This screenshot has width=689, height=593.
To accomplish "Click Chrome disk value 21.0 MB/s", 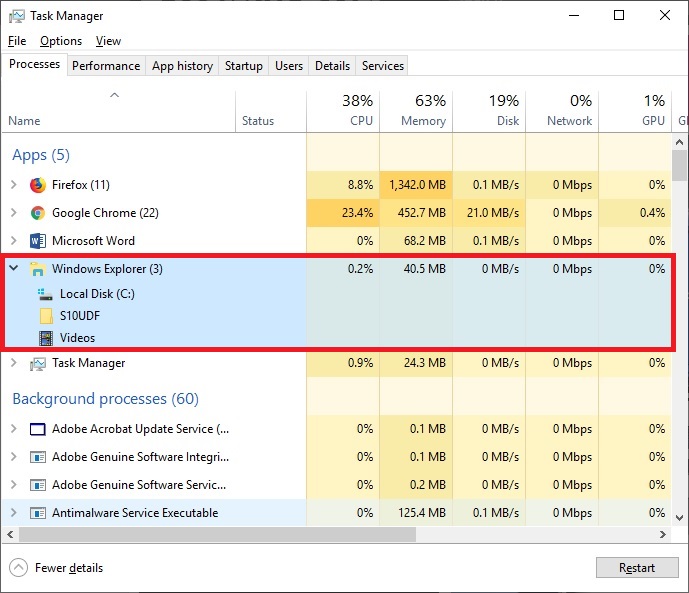I will coord(493,213).
